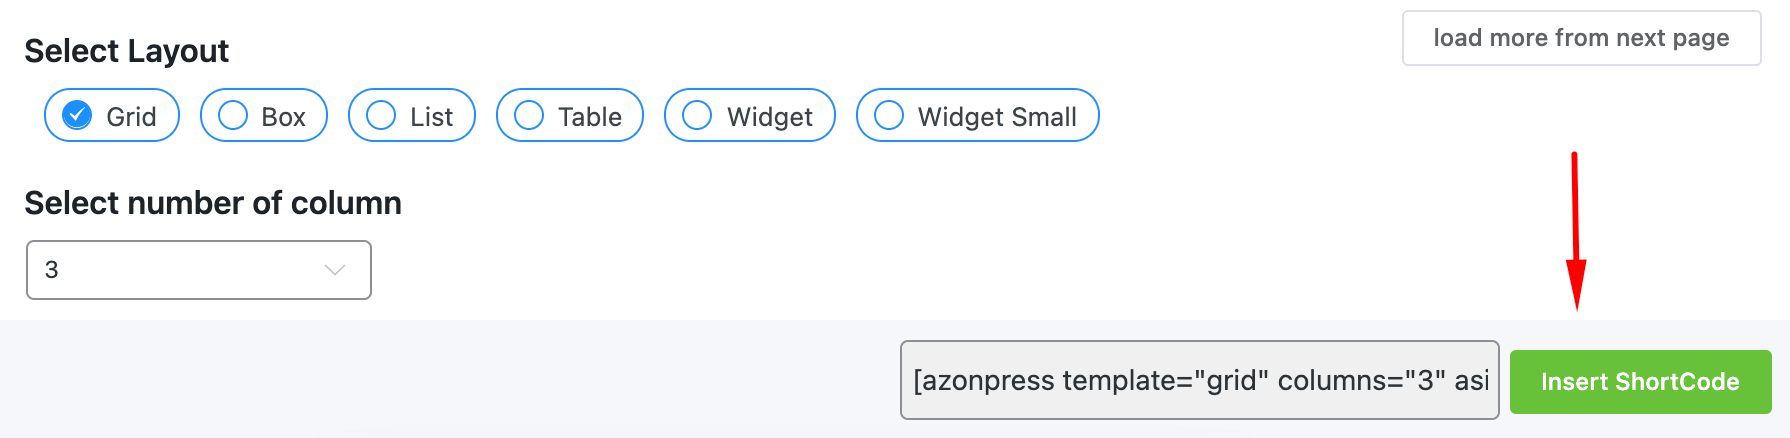Choose the Box layout option
1790x438 pixels.
[x=264, y=115]
